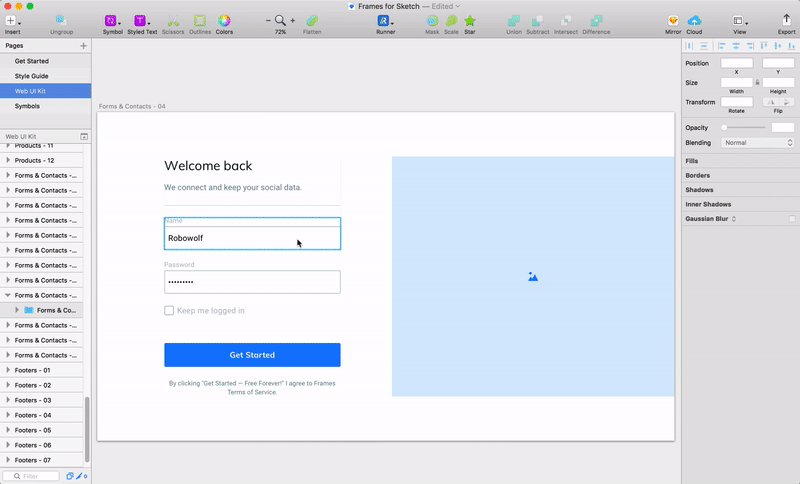This screenshot has width=800, height=484.
Task: Toggle the layer list collapse button
Action: click(x=84, y=137)
